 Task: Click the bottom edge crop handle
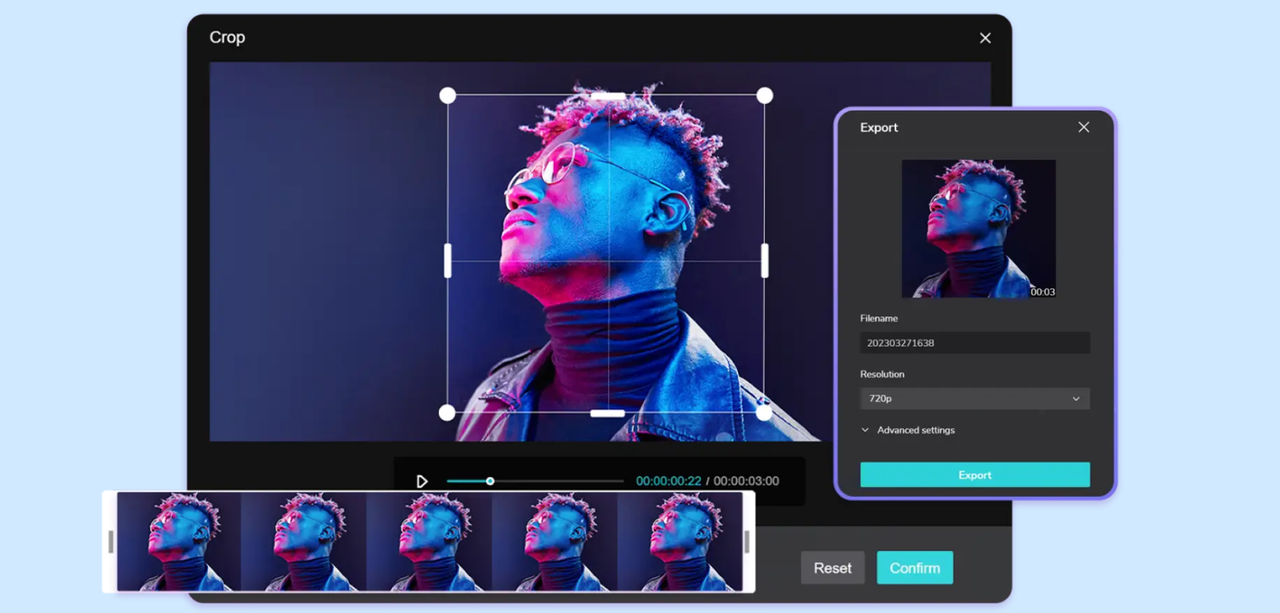(x=607, y=413)
